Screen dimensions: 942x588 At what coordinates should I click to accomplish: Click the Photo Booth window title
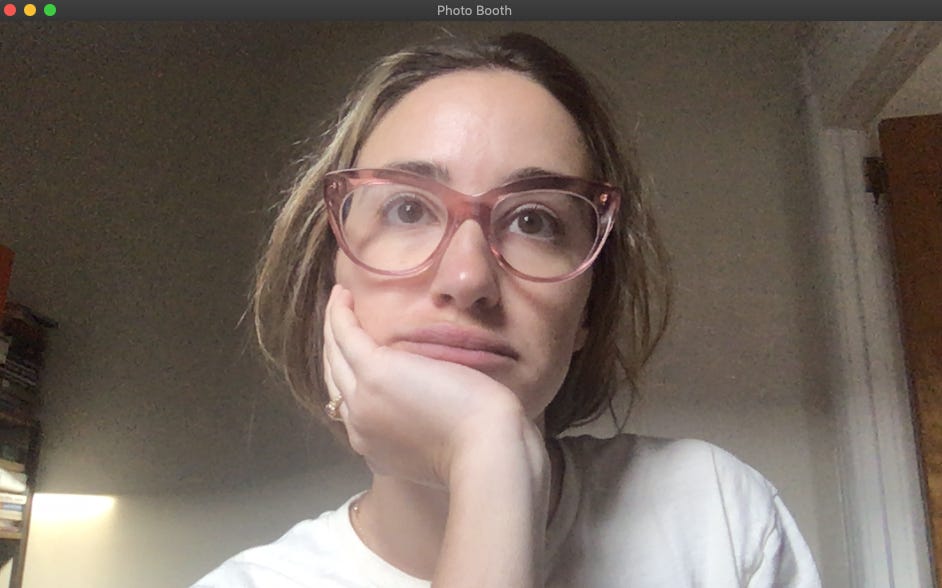tap(474, 10)
